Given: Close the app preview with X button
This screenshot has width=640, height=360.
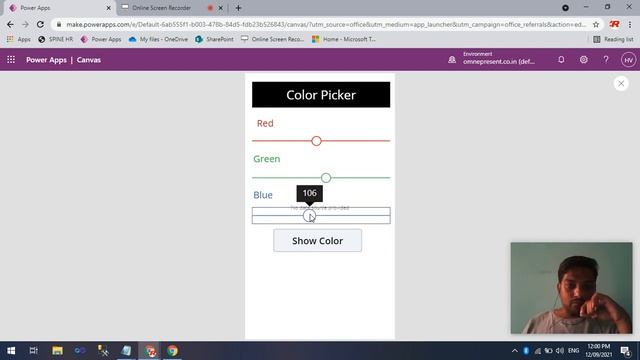Looking at the screenshot, I should click(x=621, y=84).
